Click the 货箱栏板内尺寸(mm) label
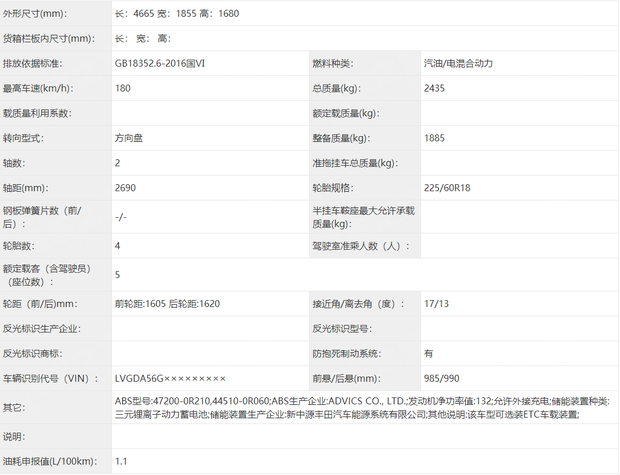 click(49, 39)
